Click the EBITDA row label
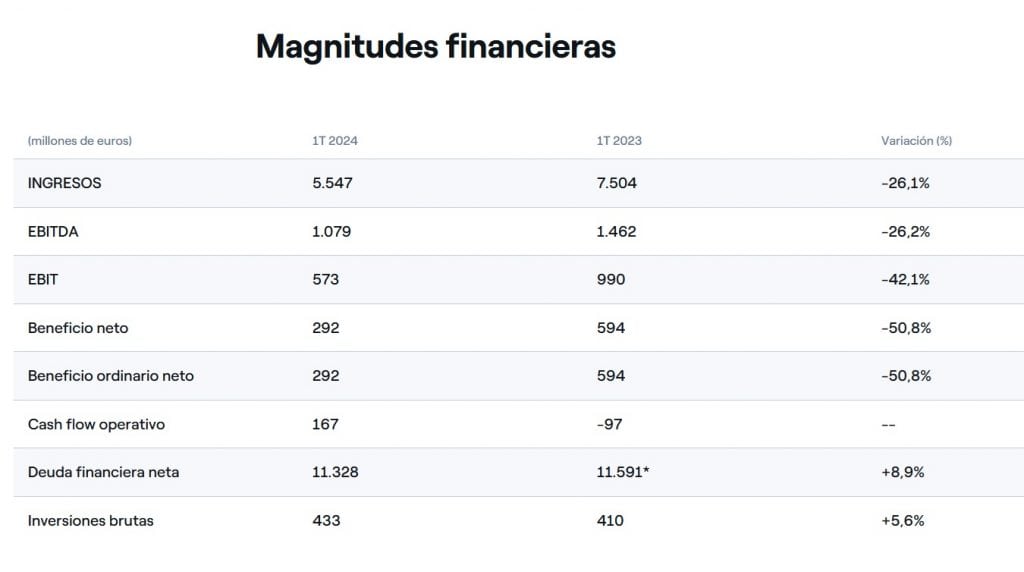This screenshot has width=1024, height=572. click(53, 231)
